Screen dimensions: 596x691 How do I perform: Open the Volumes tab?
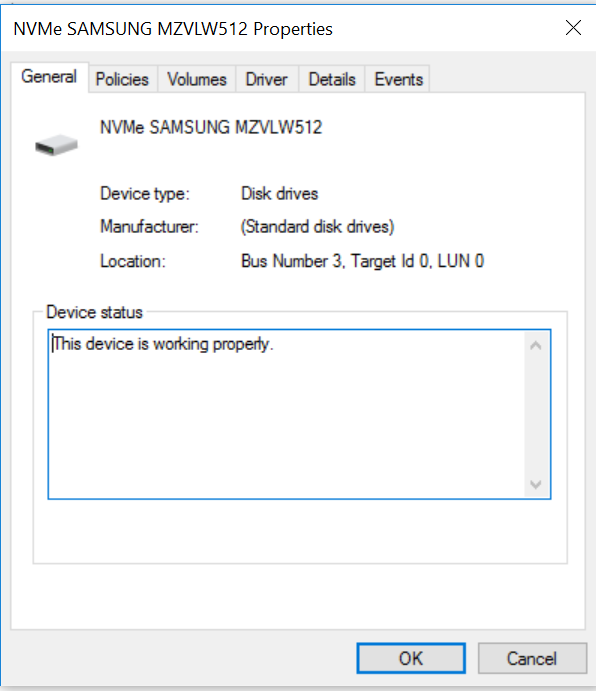197,79
